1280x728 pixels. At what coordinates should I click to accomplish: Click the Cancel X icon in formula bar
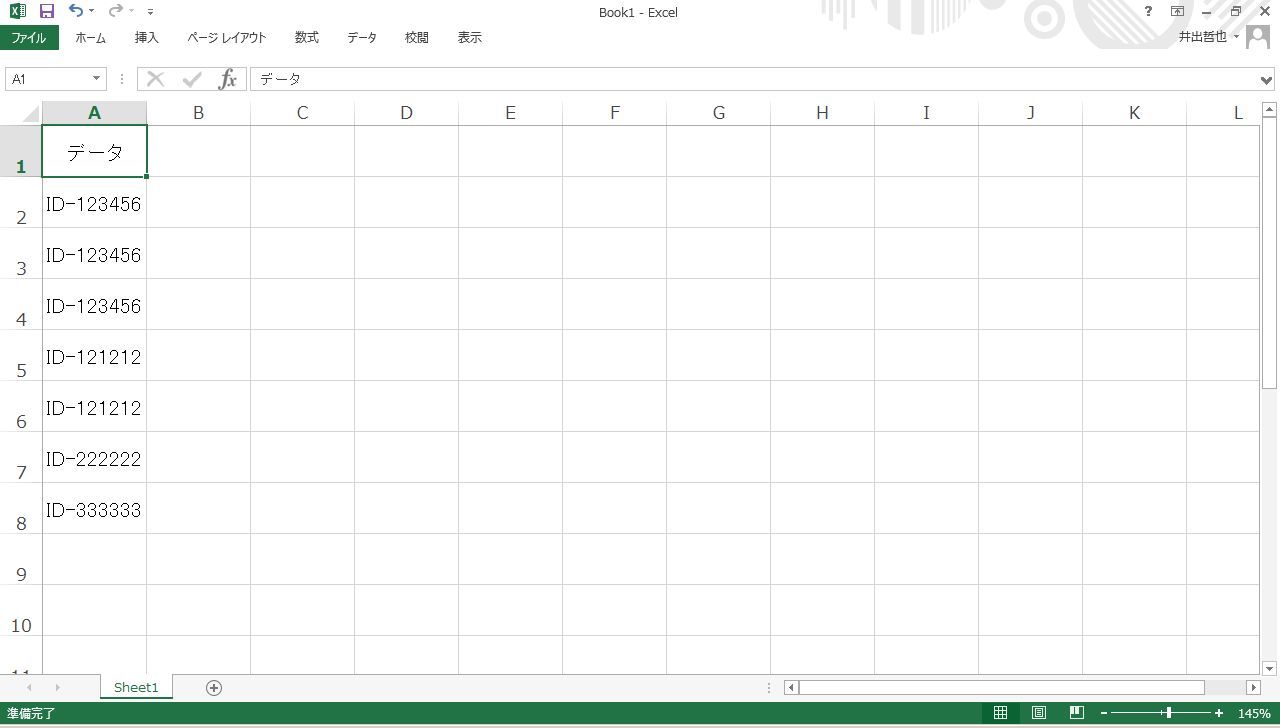click(x=155, y=79)
